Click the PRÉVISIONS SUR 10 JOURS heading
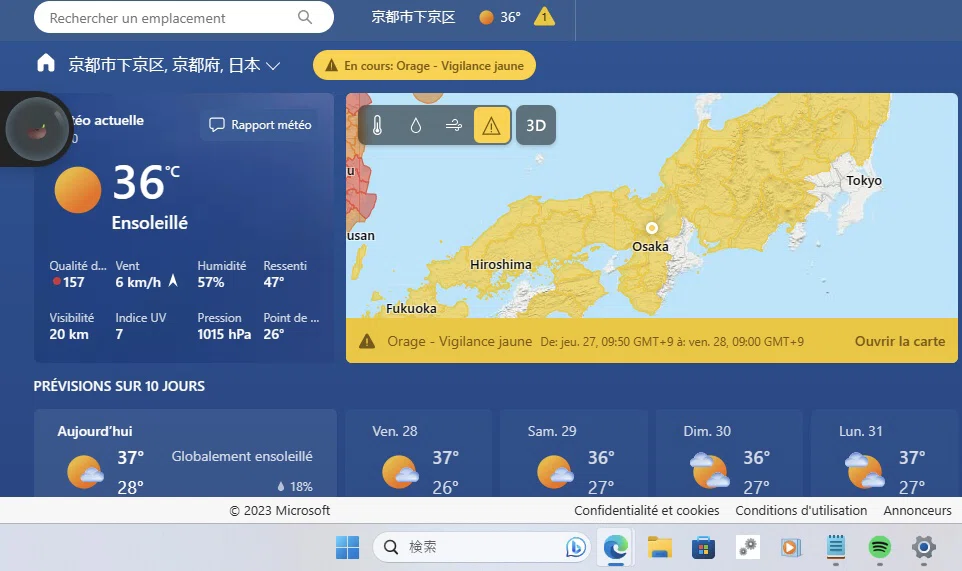This screenshot has width=962, height=571. click(x=119, y=386)
